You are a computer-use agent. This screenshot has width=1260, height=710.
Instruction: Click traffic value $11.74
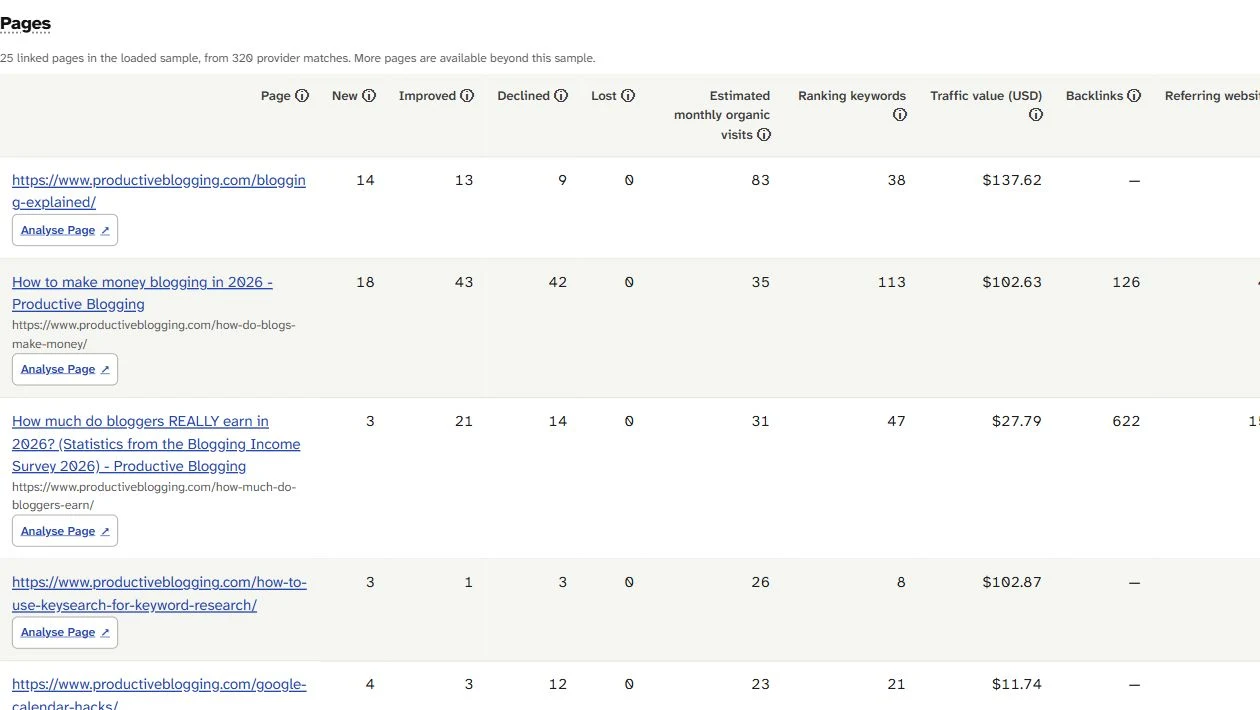tap(1017, 684)
